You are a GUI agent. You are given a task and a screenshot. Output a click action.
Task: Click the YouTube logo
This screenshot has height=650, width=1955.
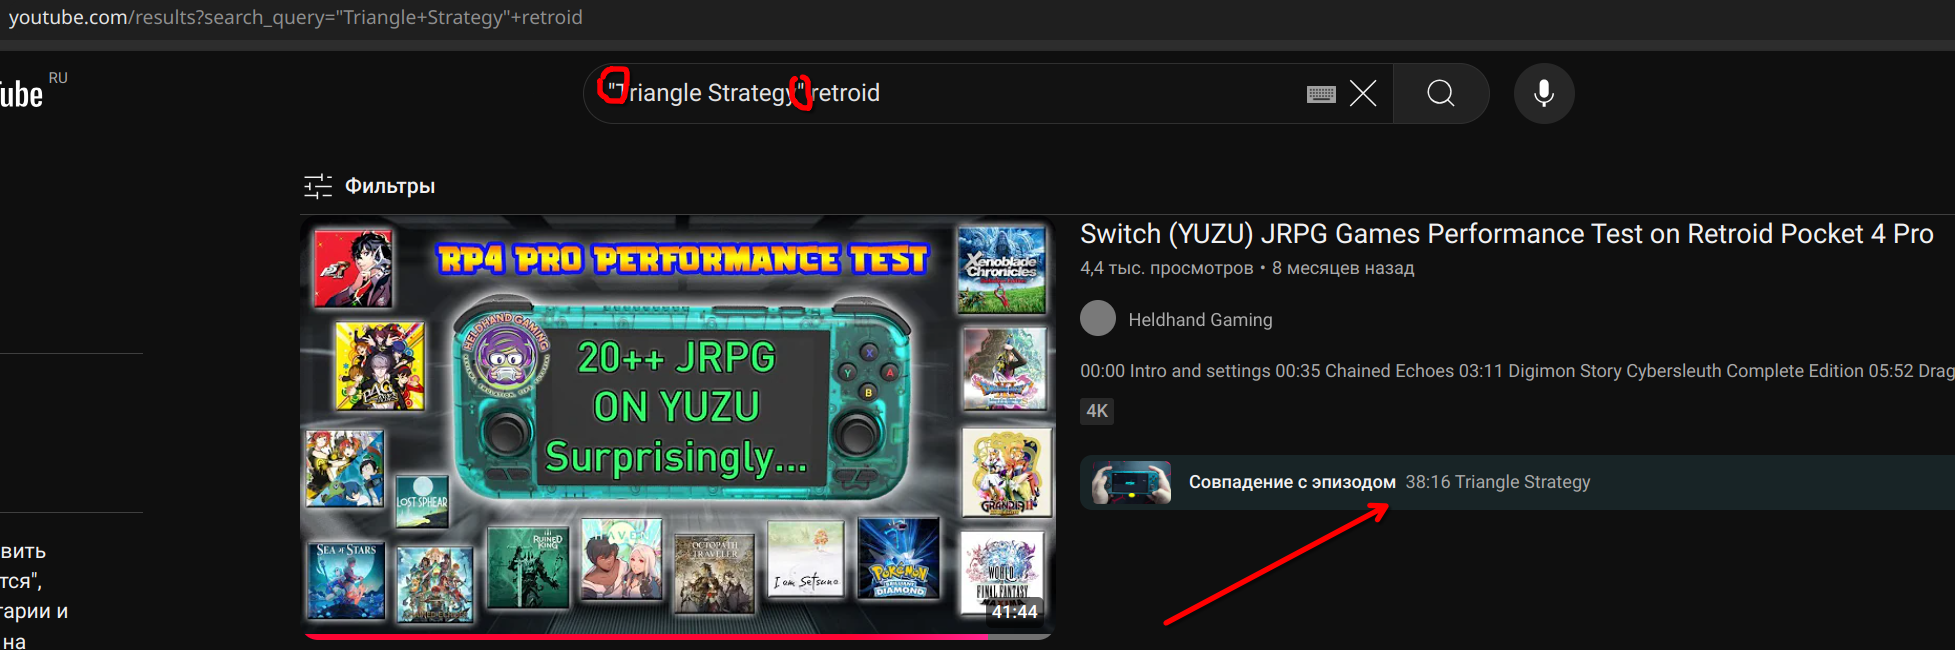tap(22, 94)
